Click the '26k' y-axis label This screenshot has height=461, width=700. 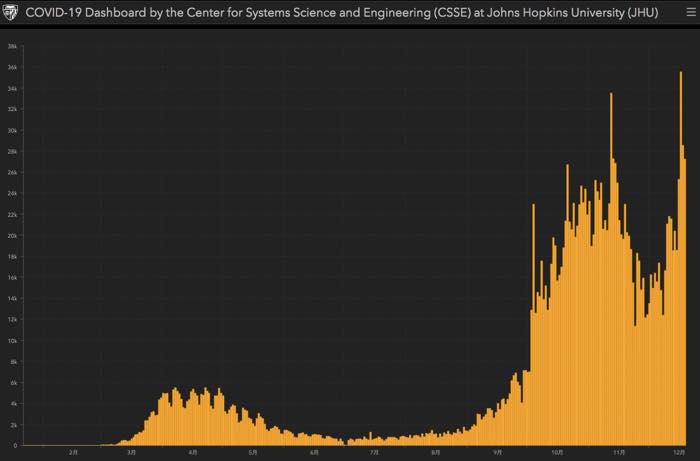[x=12, y=173]
